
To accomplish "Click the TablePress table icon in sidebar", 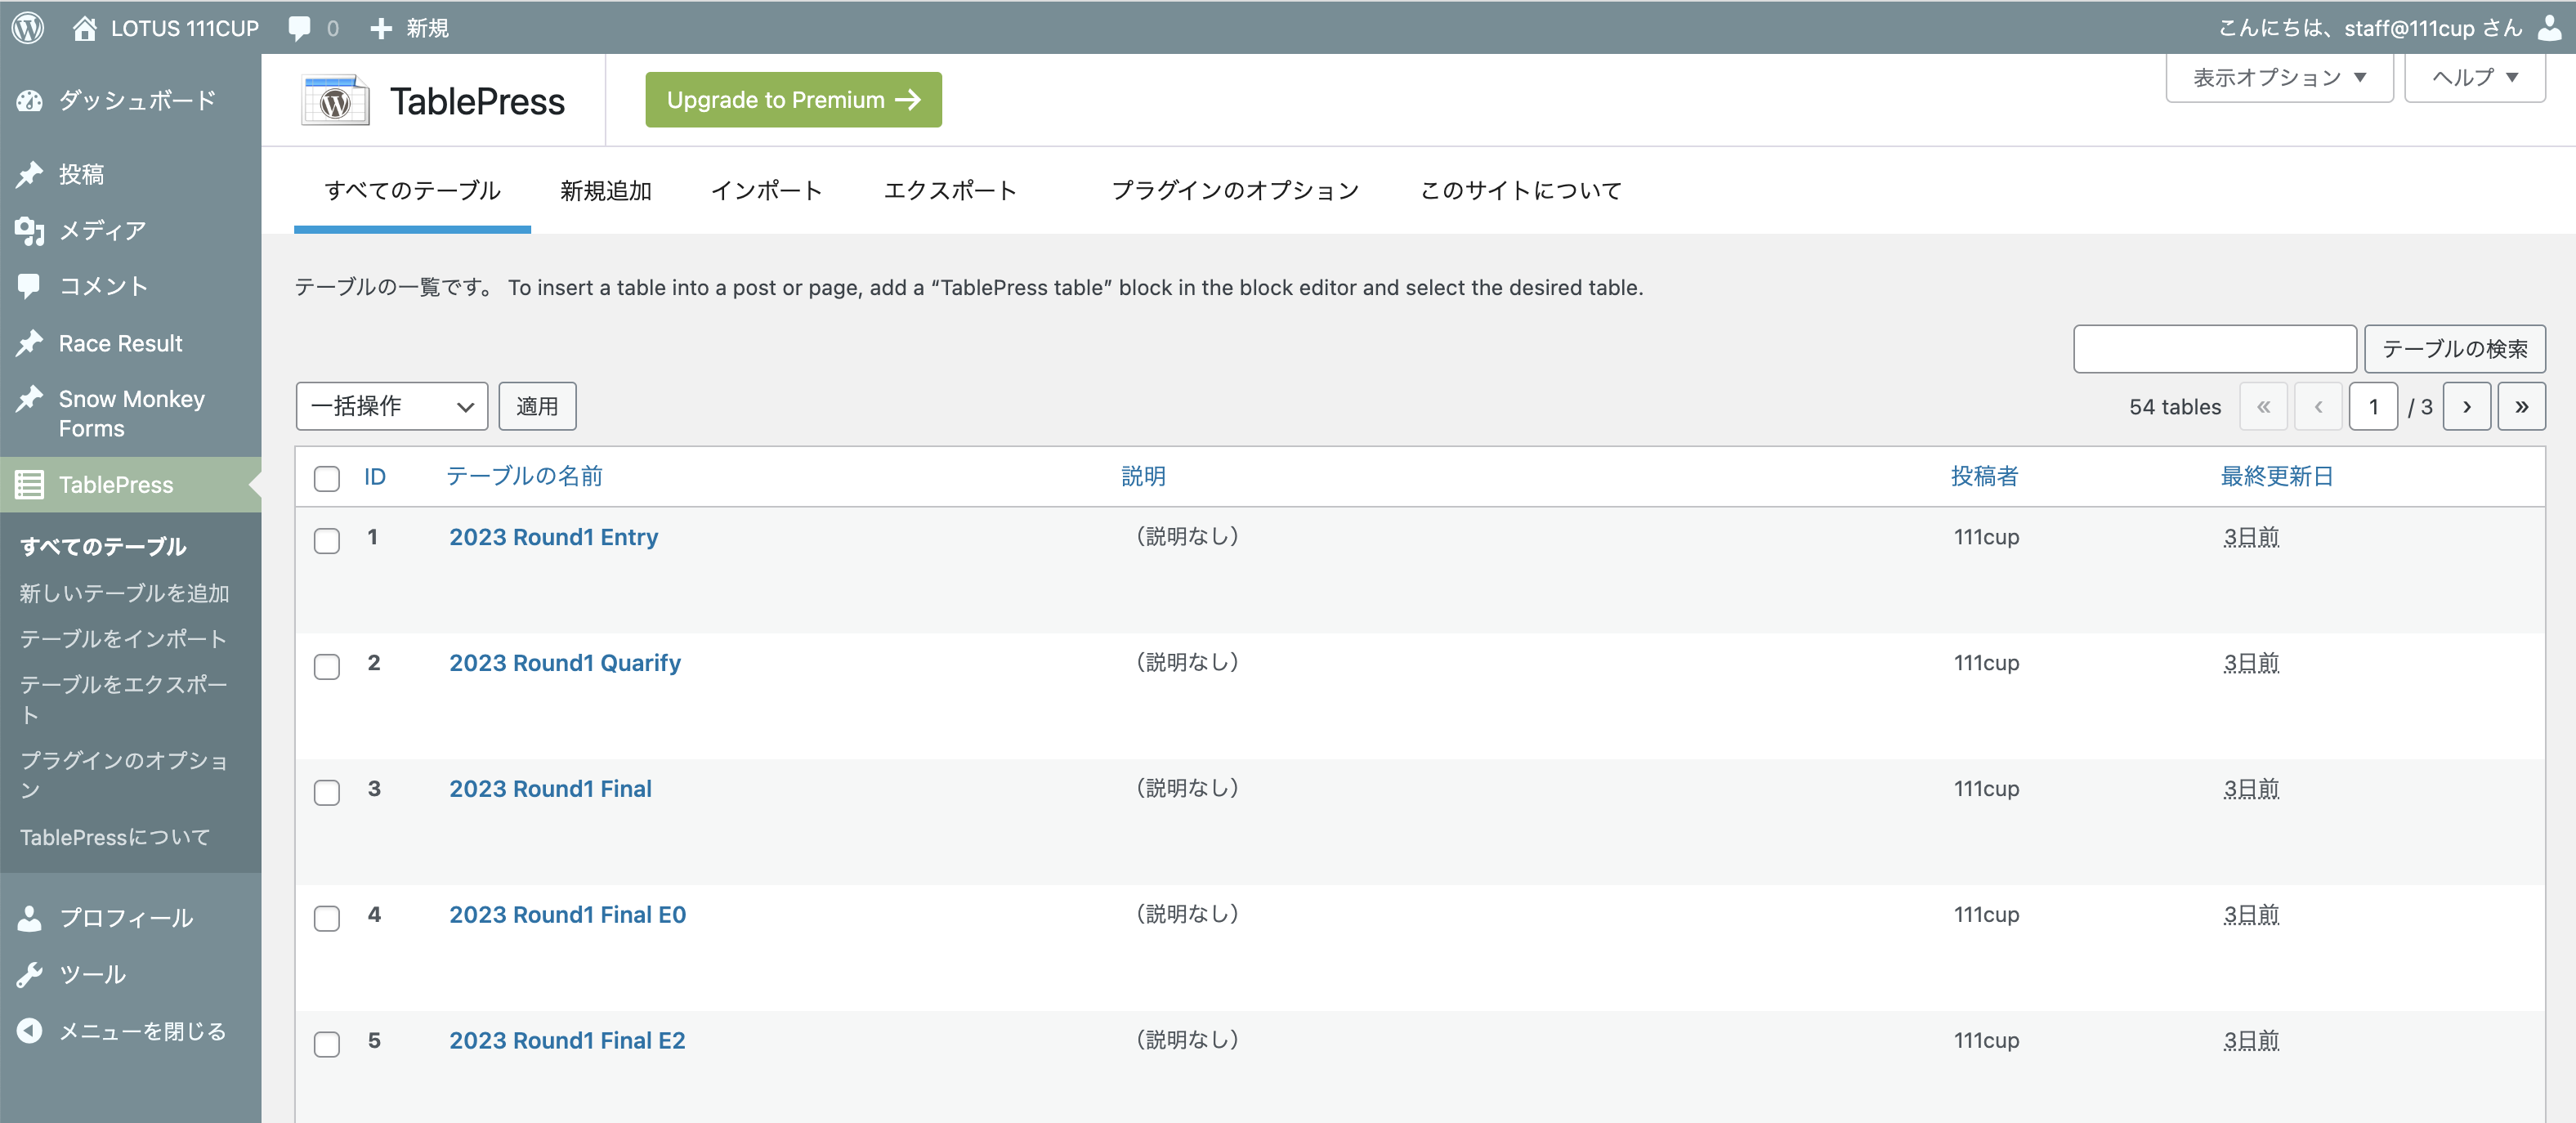I will [30, 485].
